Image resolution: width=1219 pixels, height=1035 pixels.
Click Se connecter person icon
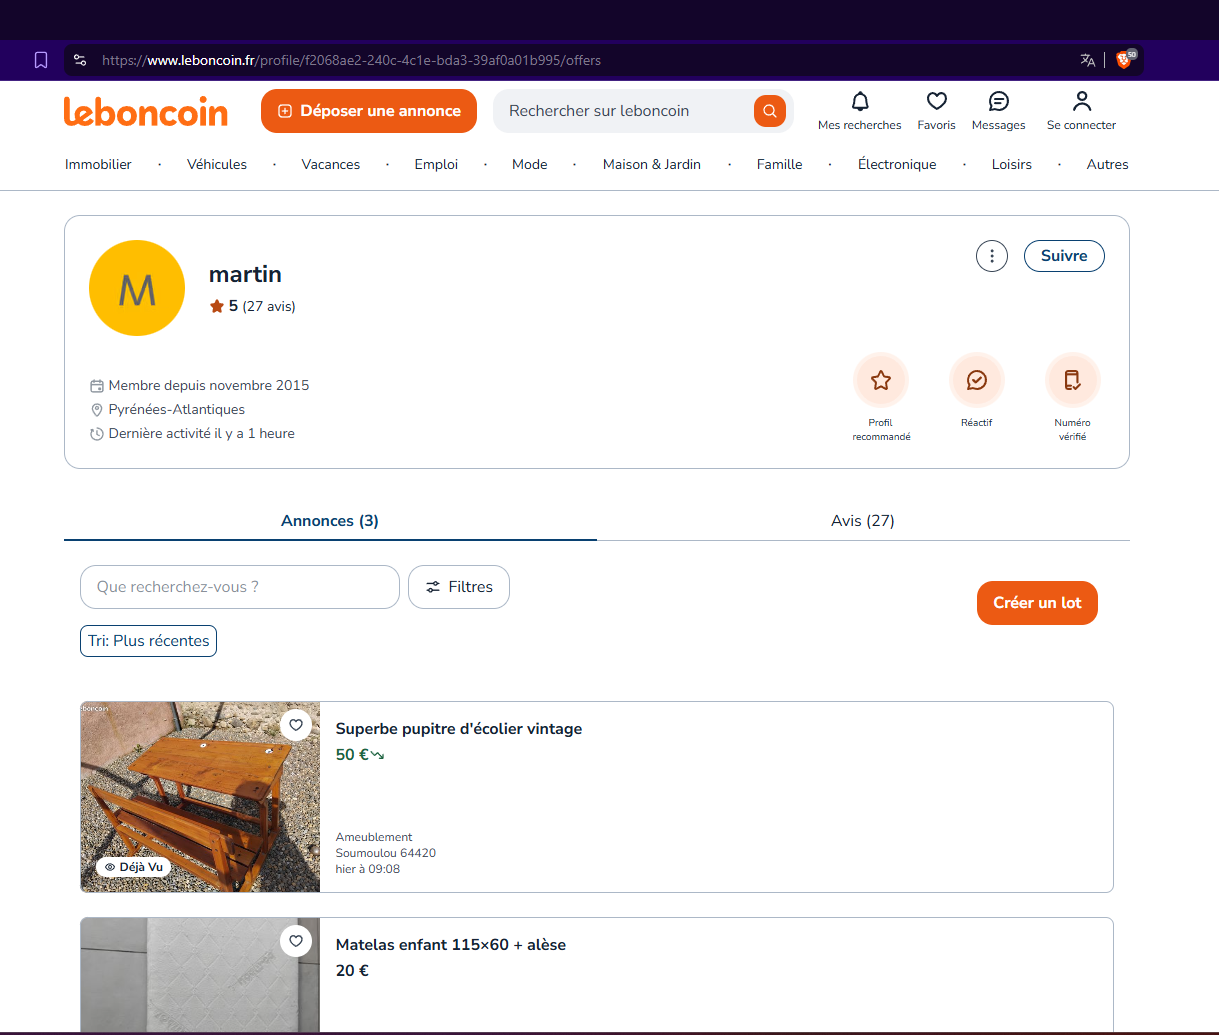click(x=1082, y=101)
